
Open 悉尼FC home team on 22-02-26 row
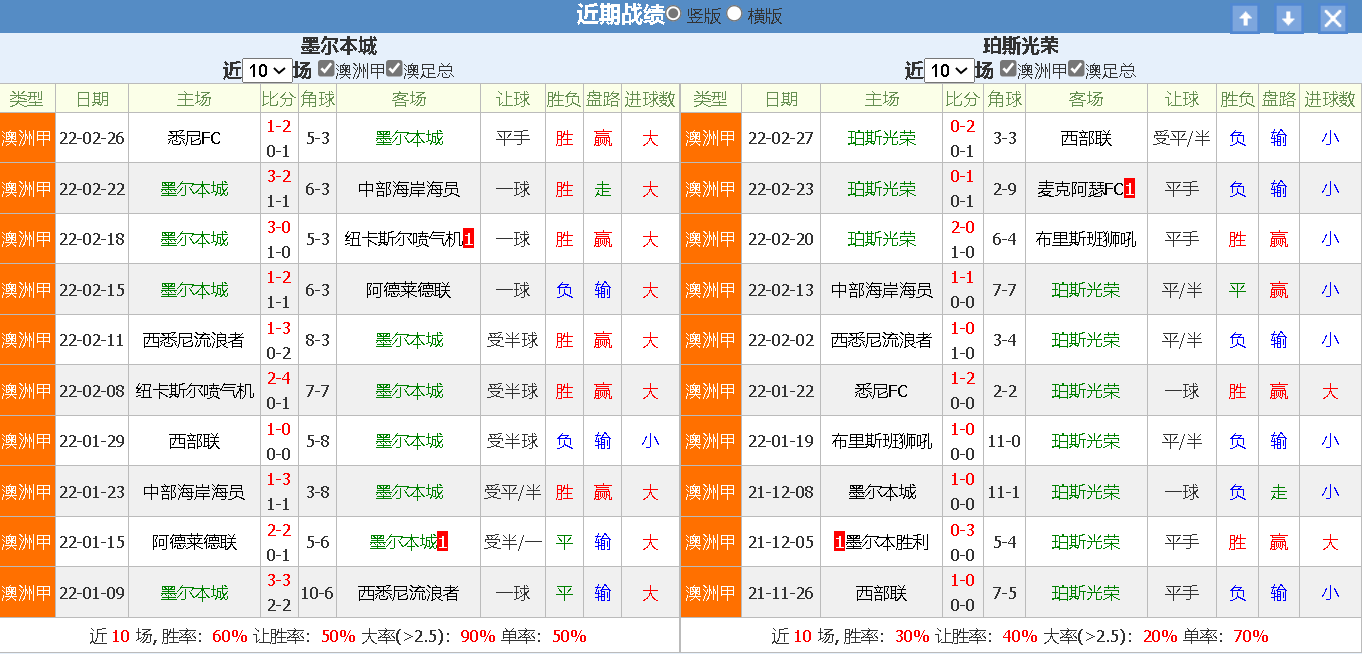coord(194,138)
